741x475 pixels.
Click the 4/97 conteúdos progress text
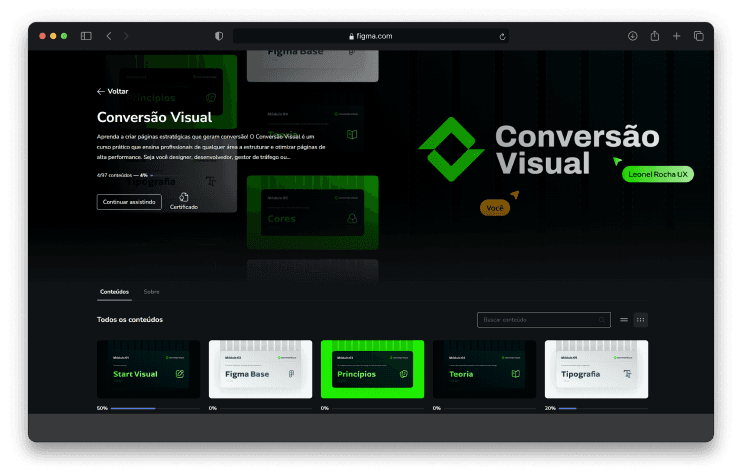pyautogui.click(x=122, y=175)
